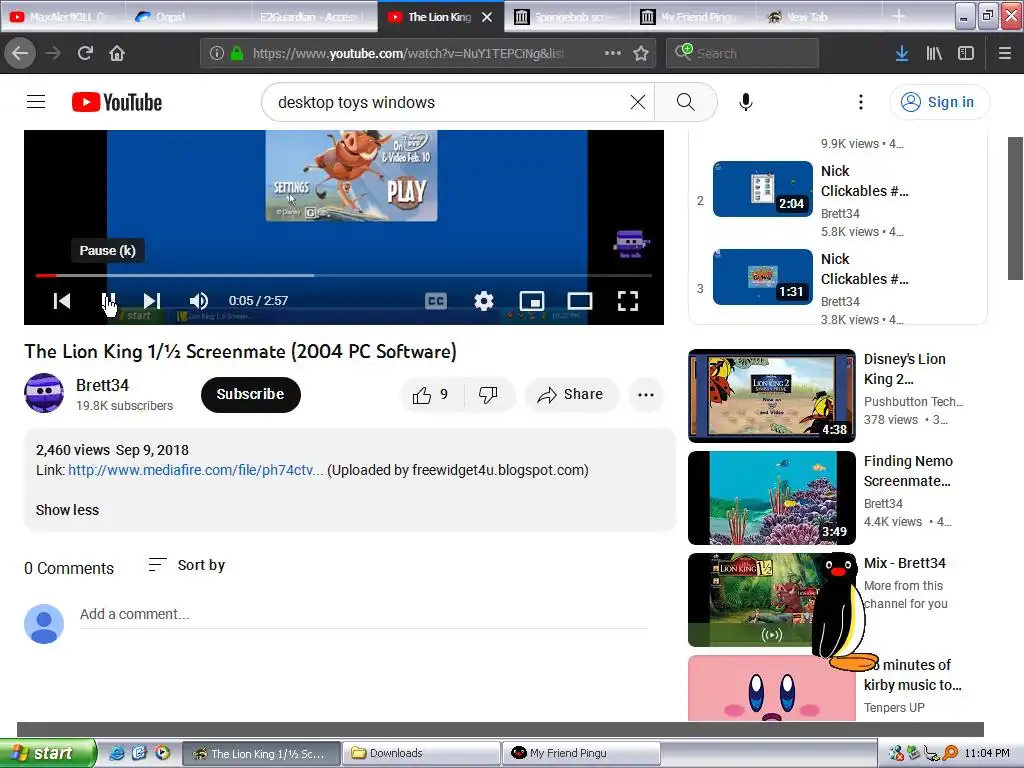The height and width of the screenshot is (768, 1024).
Task: Click the Add a comment field
Action: point(363,615)
